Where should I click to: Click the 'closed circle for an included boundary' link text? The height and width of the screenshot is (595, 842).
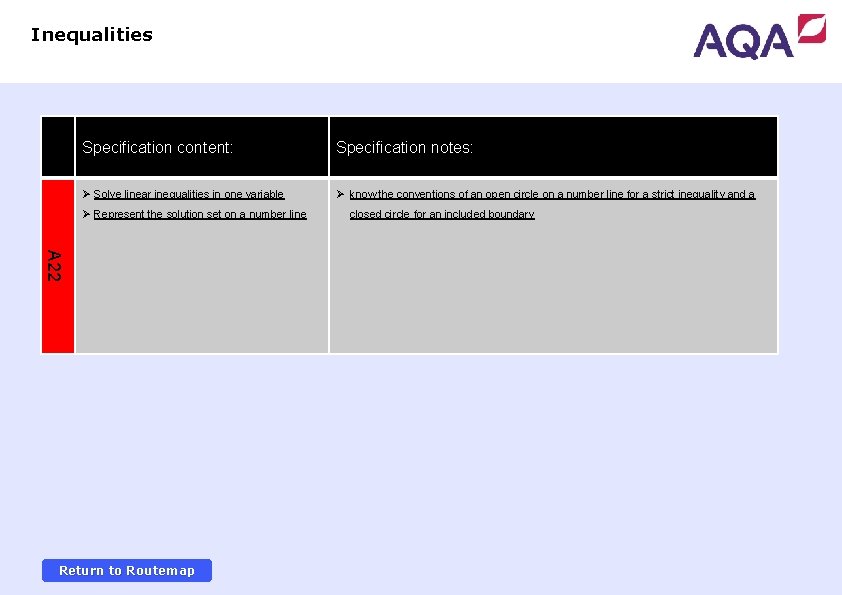pyautogui.click(x=442, y=214)
